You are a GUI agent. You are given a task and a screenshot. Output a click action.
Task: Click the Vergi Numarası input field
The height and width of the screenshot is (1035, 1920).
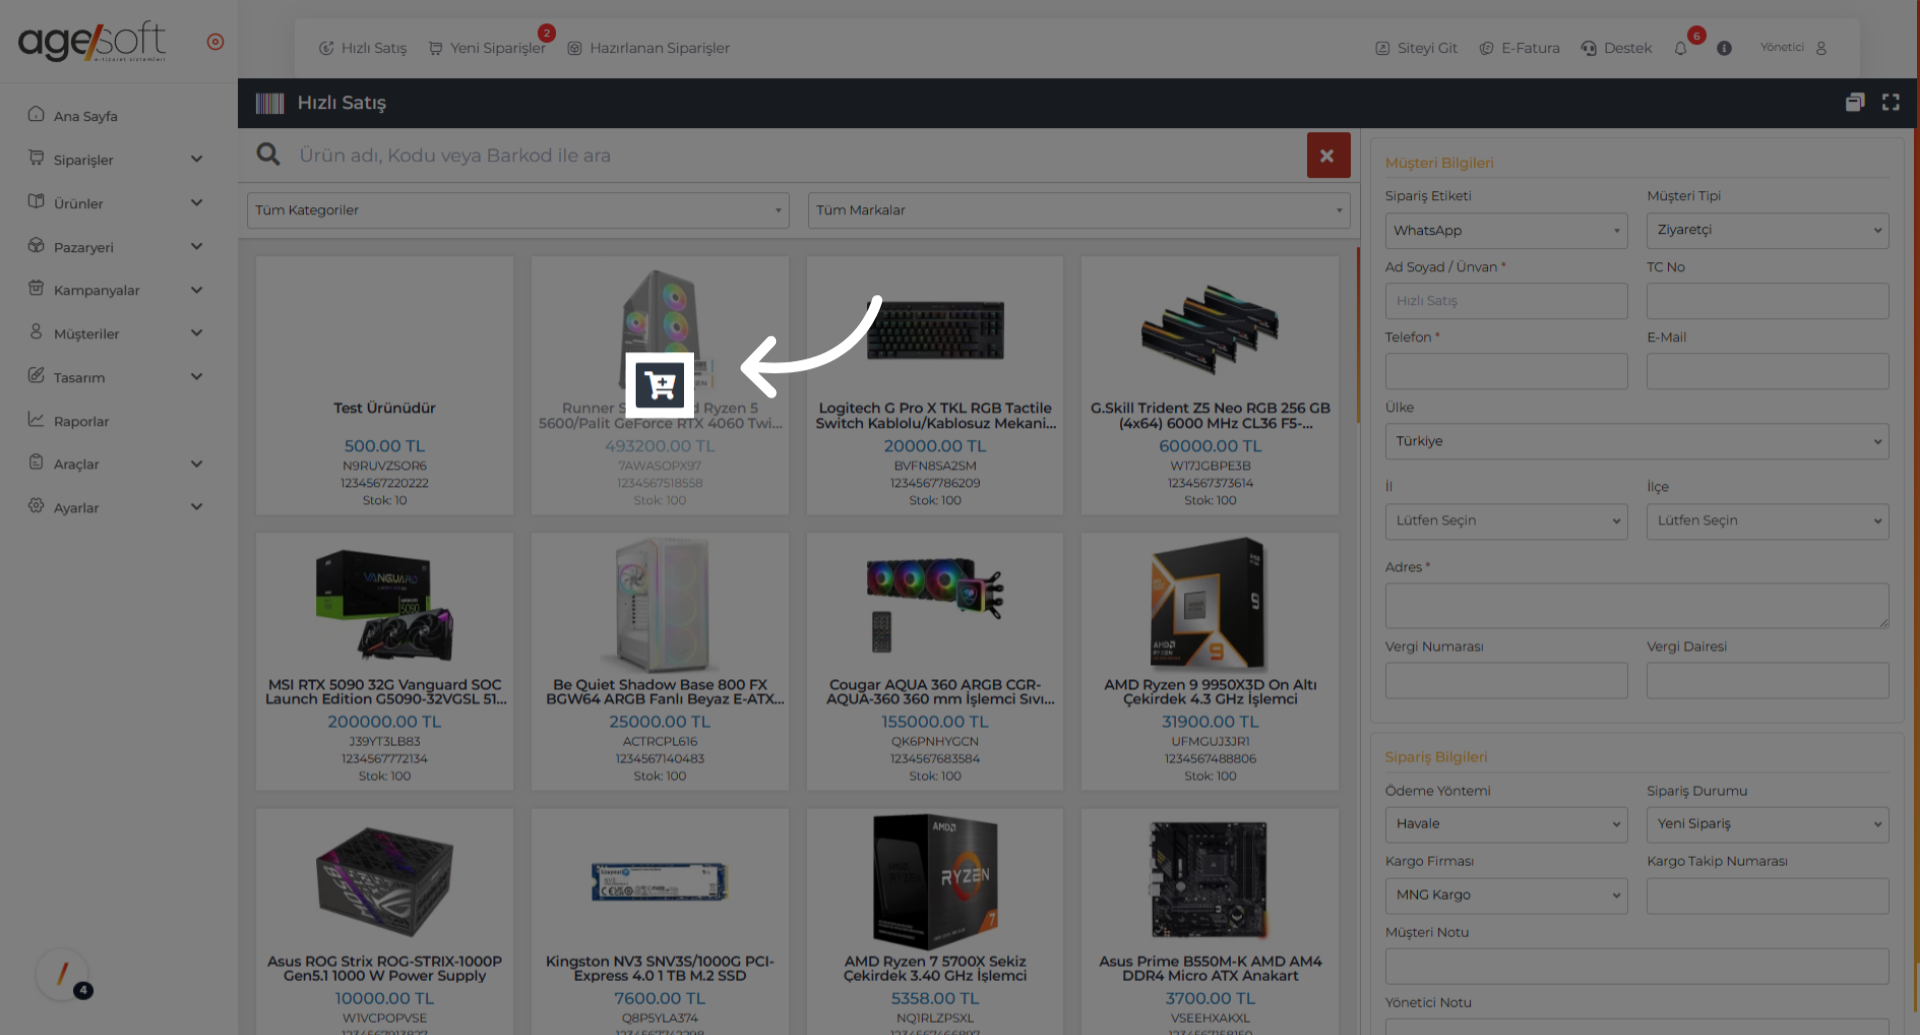[1506, 681]
